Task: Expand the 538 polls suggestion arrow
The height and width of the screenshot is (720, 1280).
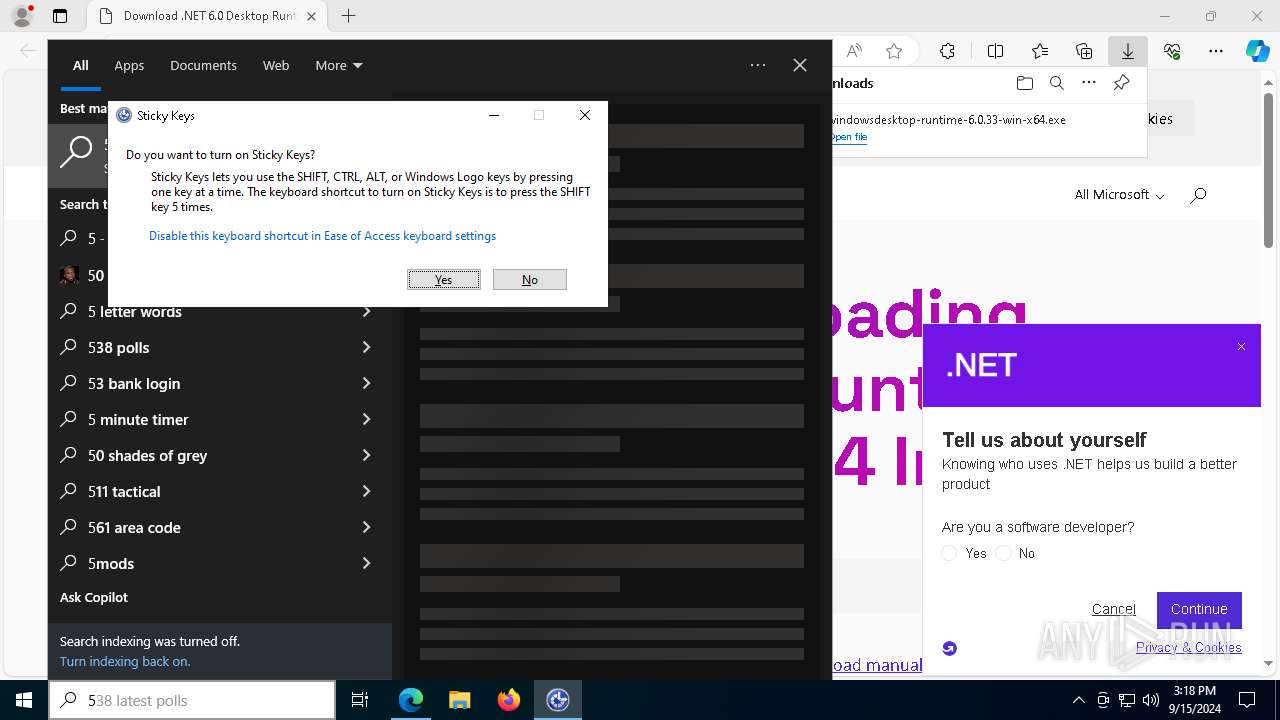Action: coord(366,348)
